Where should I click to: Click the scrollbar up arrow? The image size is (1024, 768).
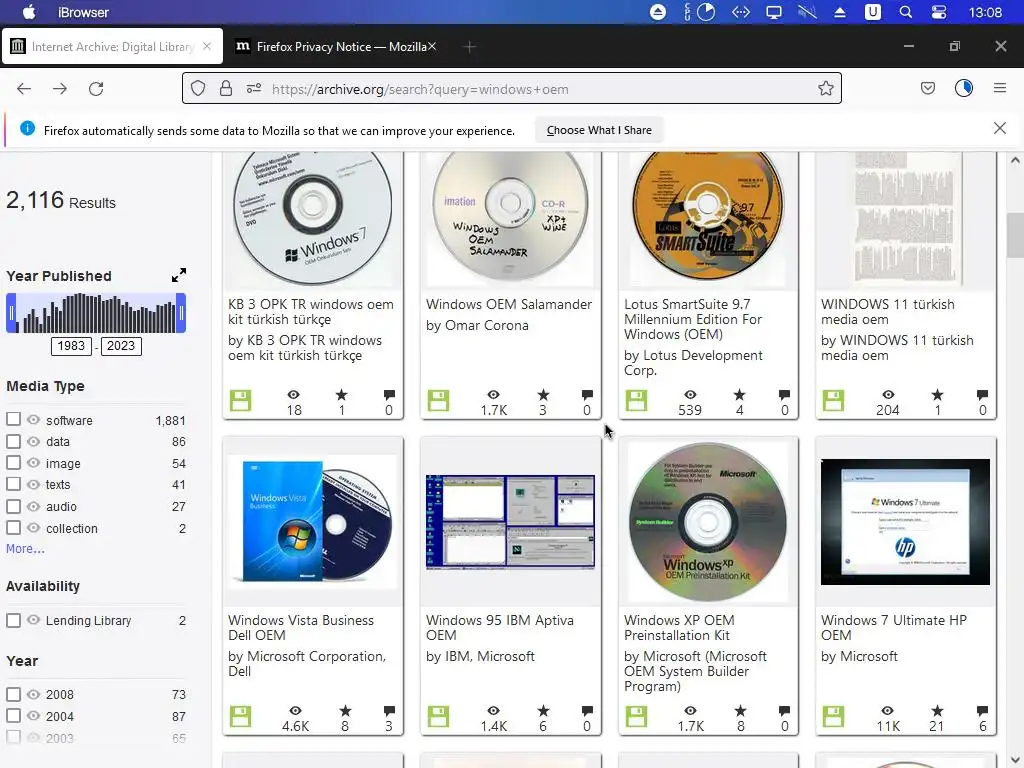click(x=1016, y=160)
